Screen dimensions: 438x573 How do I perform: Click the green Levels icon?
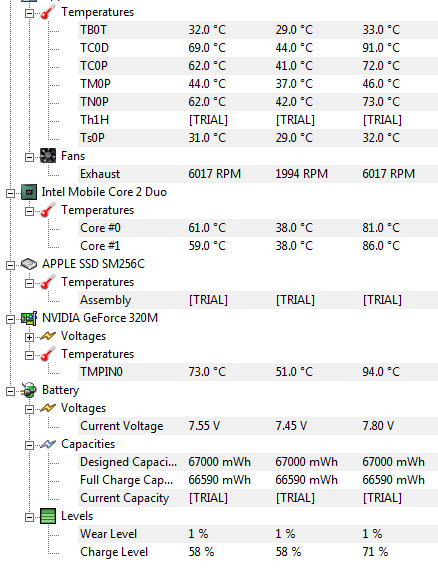pos(48,516)
